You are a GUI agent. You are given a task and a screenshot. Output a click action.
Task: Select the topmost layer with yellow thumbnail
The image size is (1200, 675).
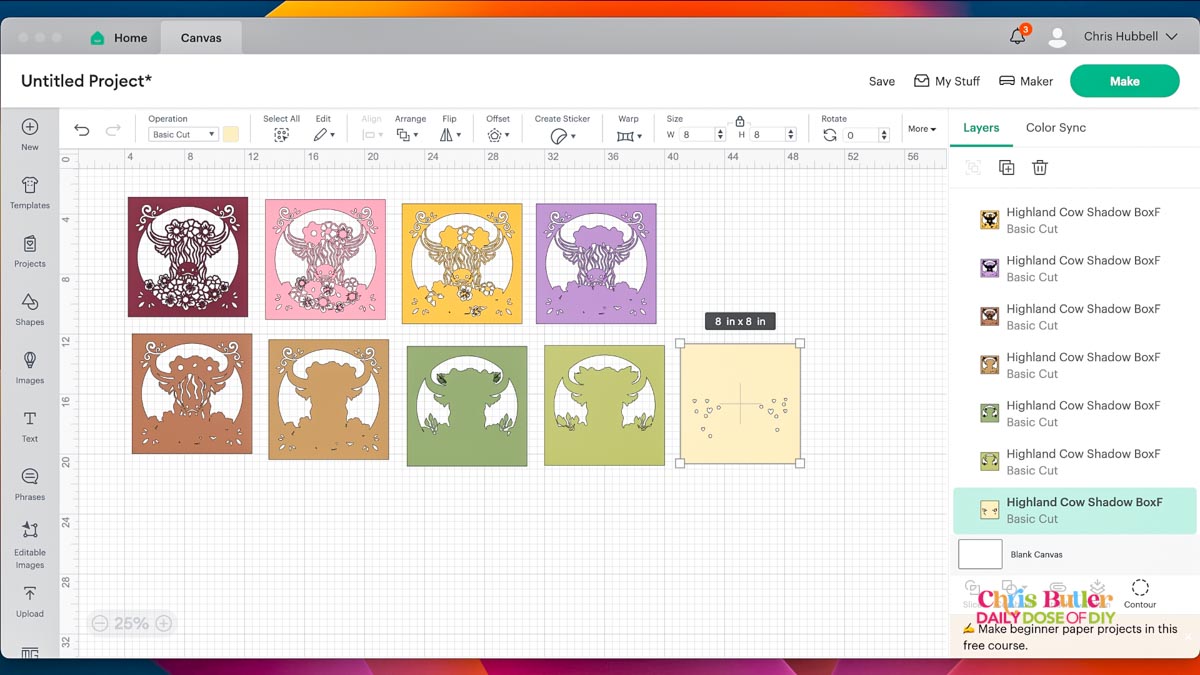tap(1073, 220)
